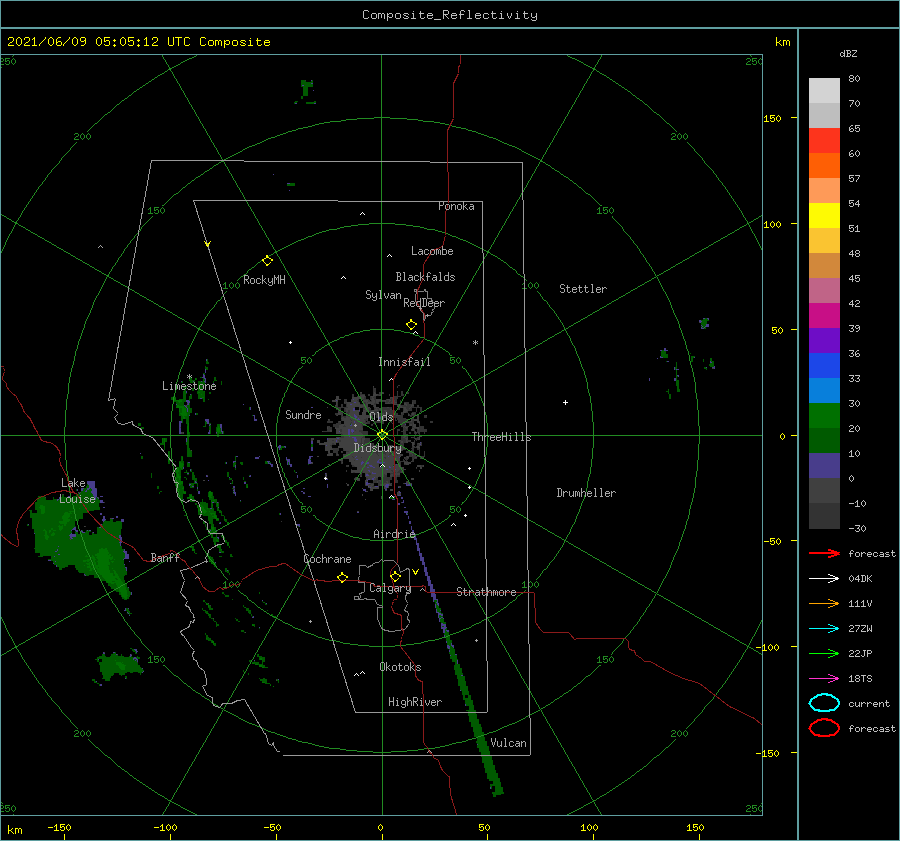Click the RockyMH label

(x=264, y=280)
